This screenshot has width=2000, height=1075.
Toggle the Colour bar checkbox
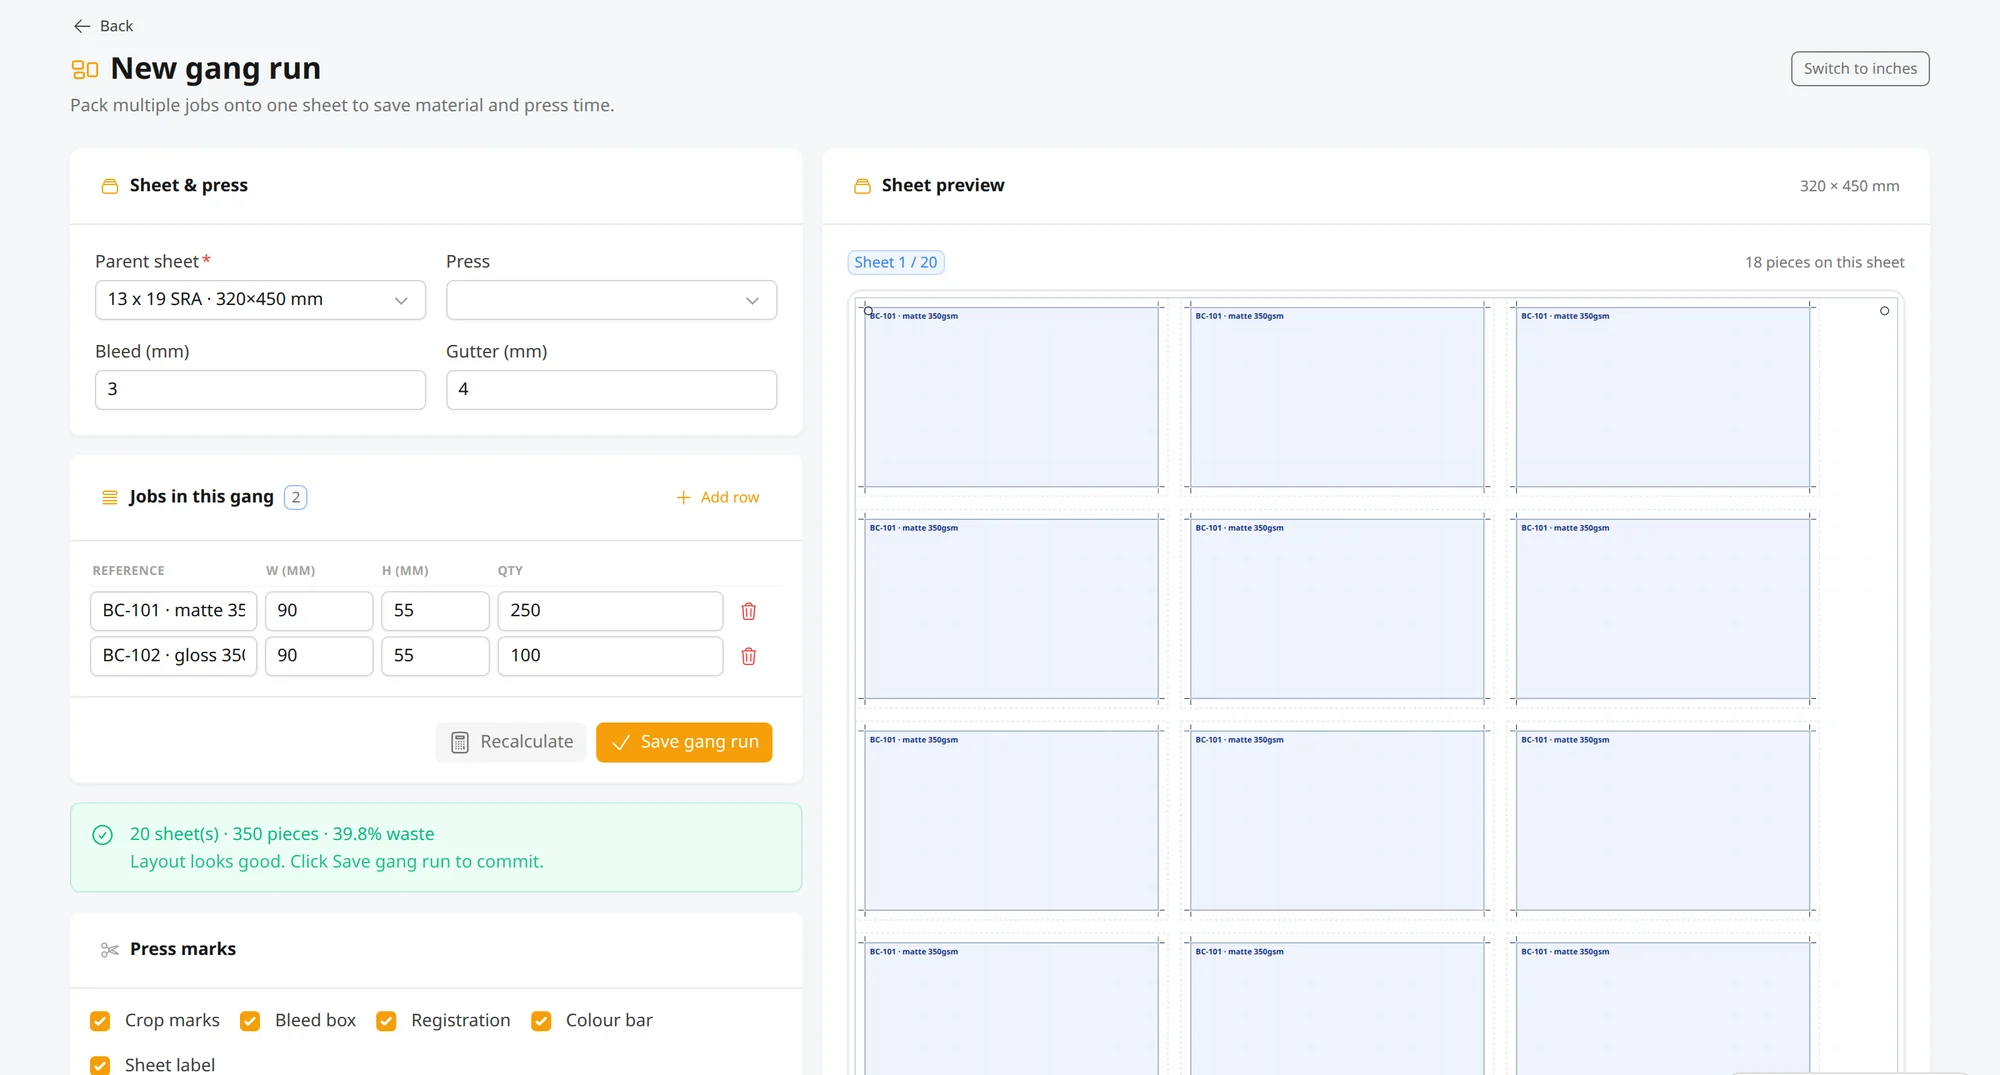click(x=541, y=1021)
